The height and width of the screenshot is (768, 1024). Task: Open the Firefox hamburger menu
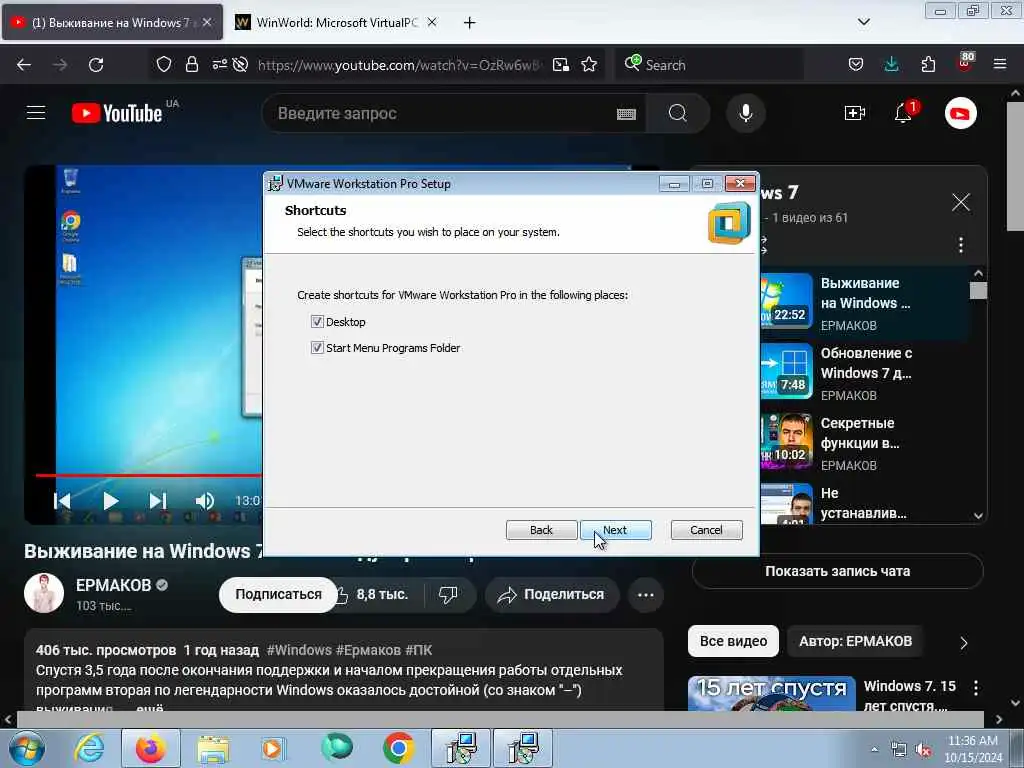tap(1000, 65)
